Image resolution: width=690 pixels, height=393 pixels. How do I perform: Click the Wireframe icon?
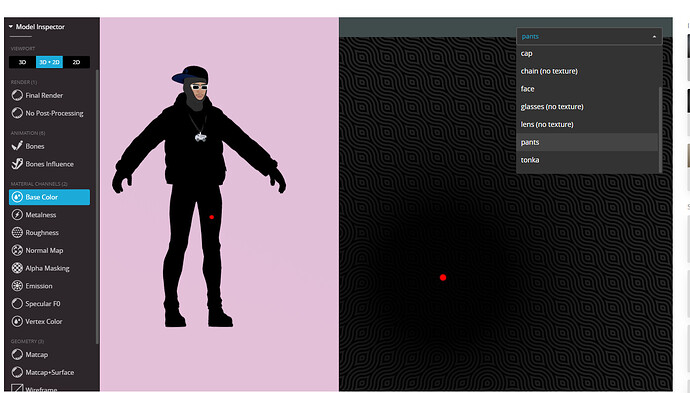17,388
